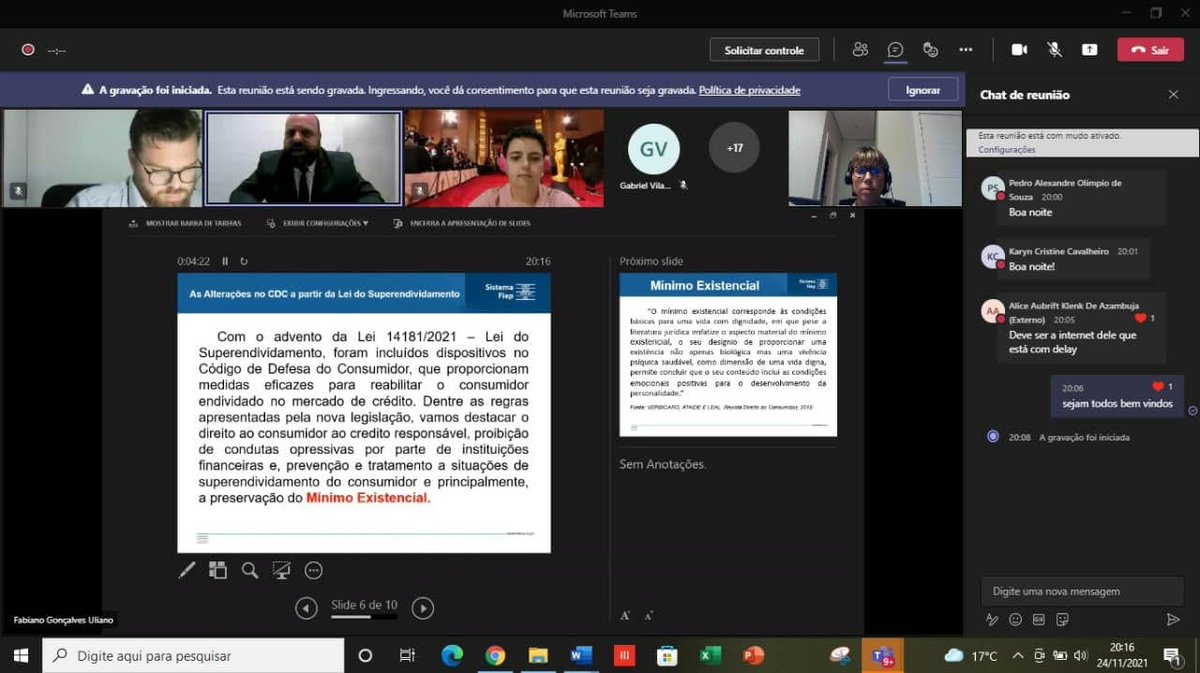Open the sticker picker in chat
Screen dimensions: 1200x673
tap(1062, 620)
